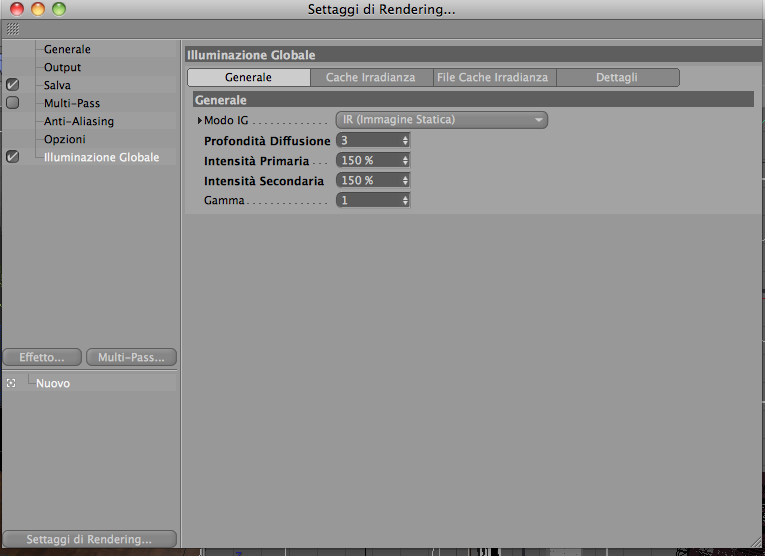Click the Settaggi di Rendering... bottom button

click(89, 539)
